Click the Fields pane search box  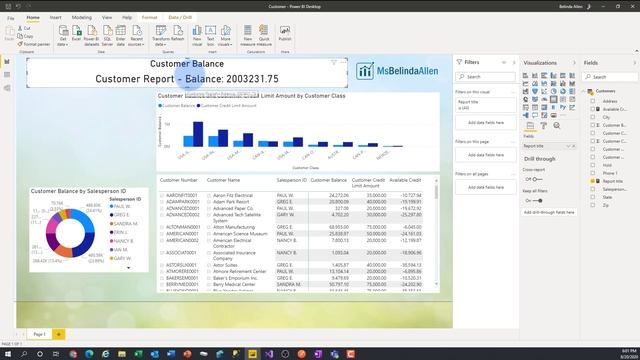610,77
